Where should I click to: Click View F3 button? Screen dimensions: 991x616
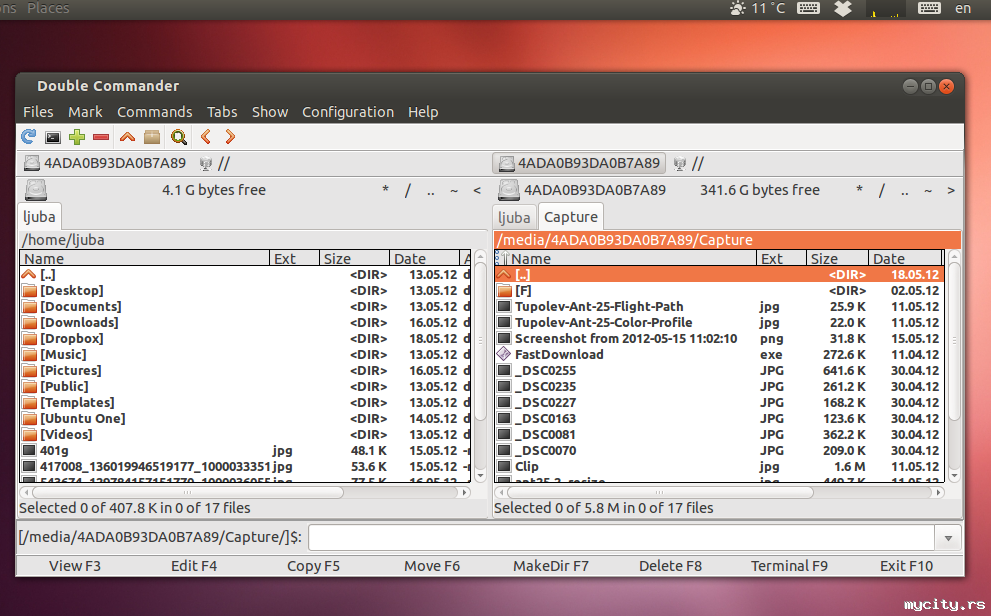coord(75,565)
